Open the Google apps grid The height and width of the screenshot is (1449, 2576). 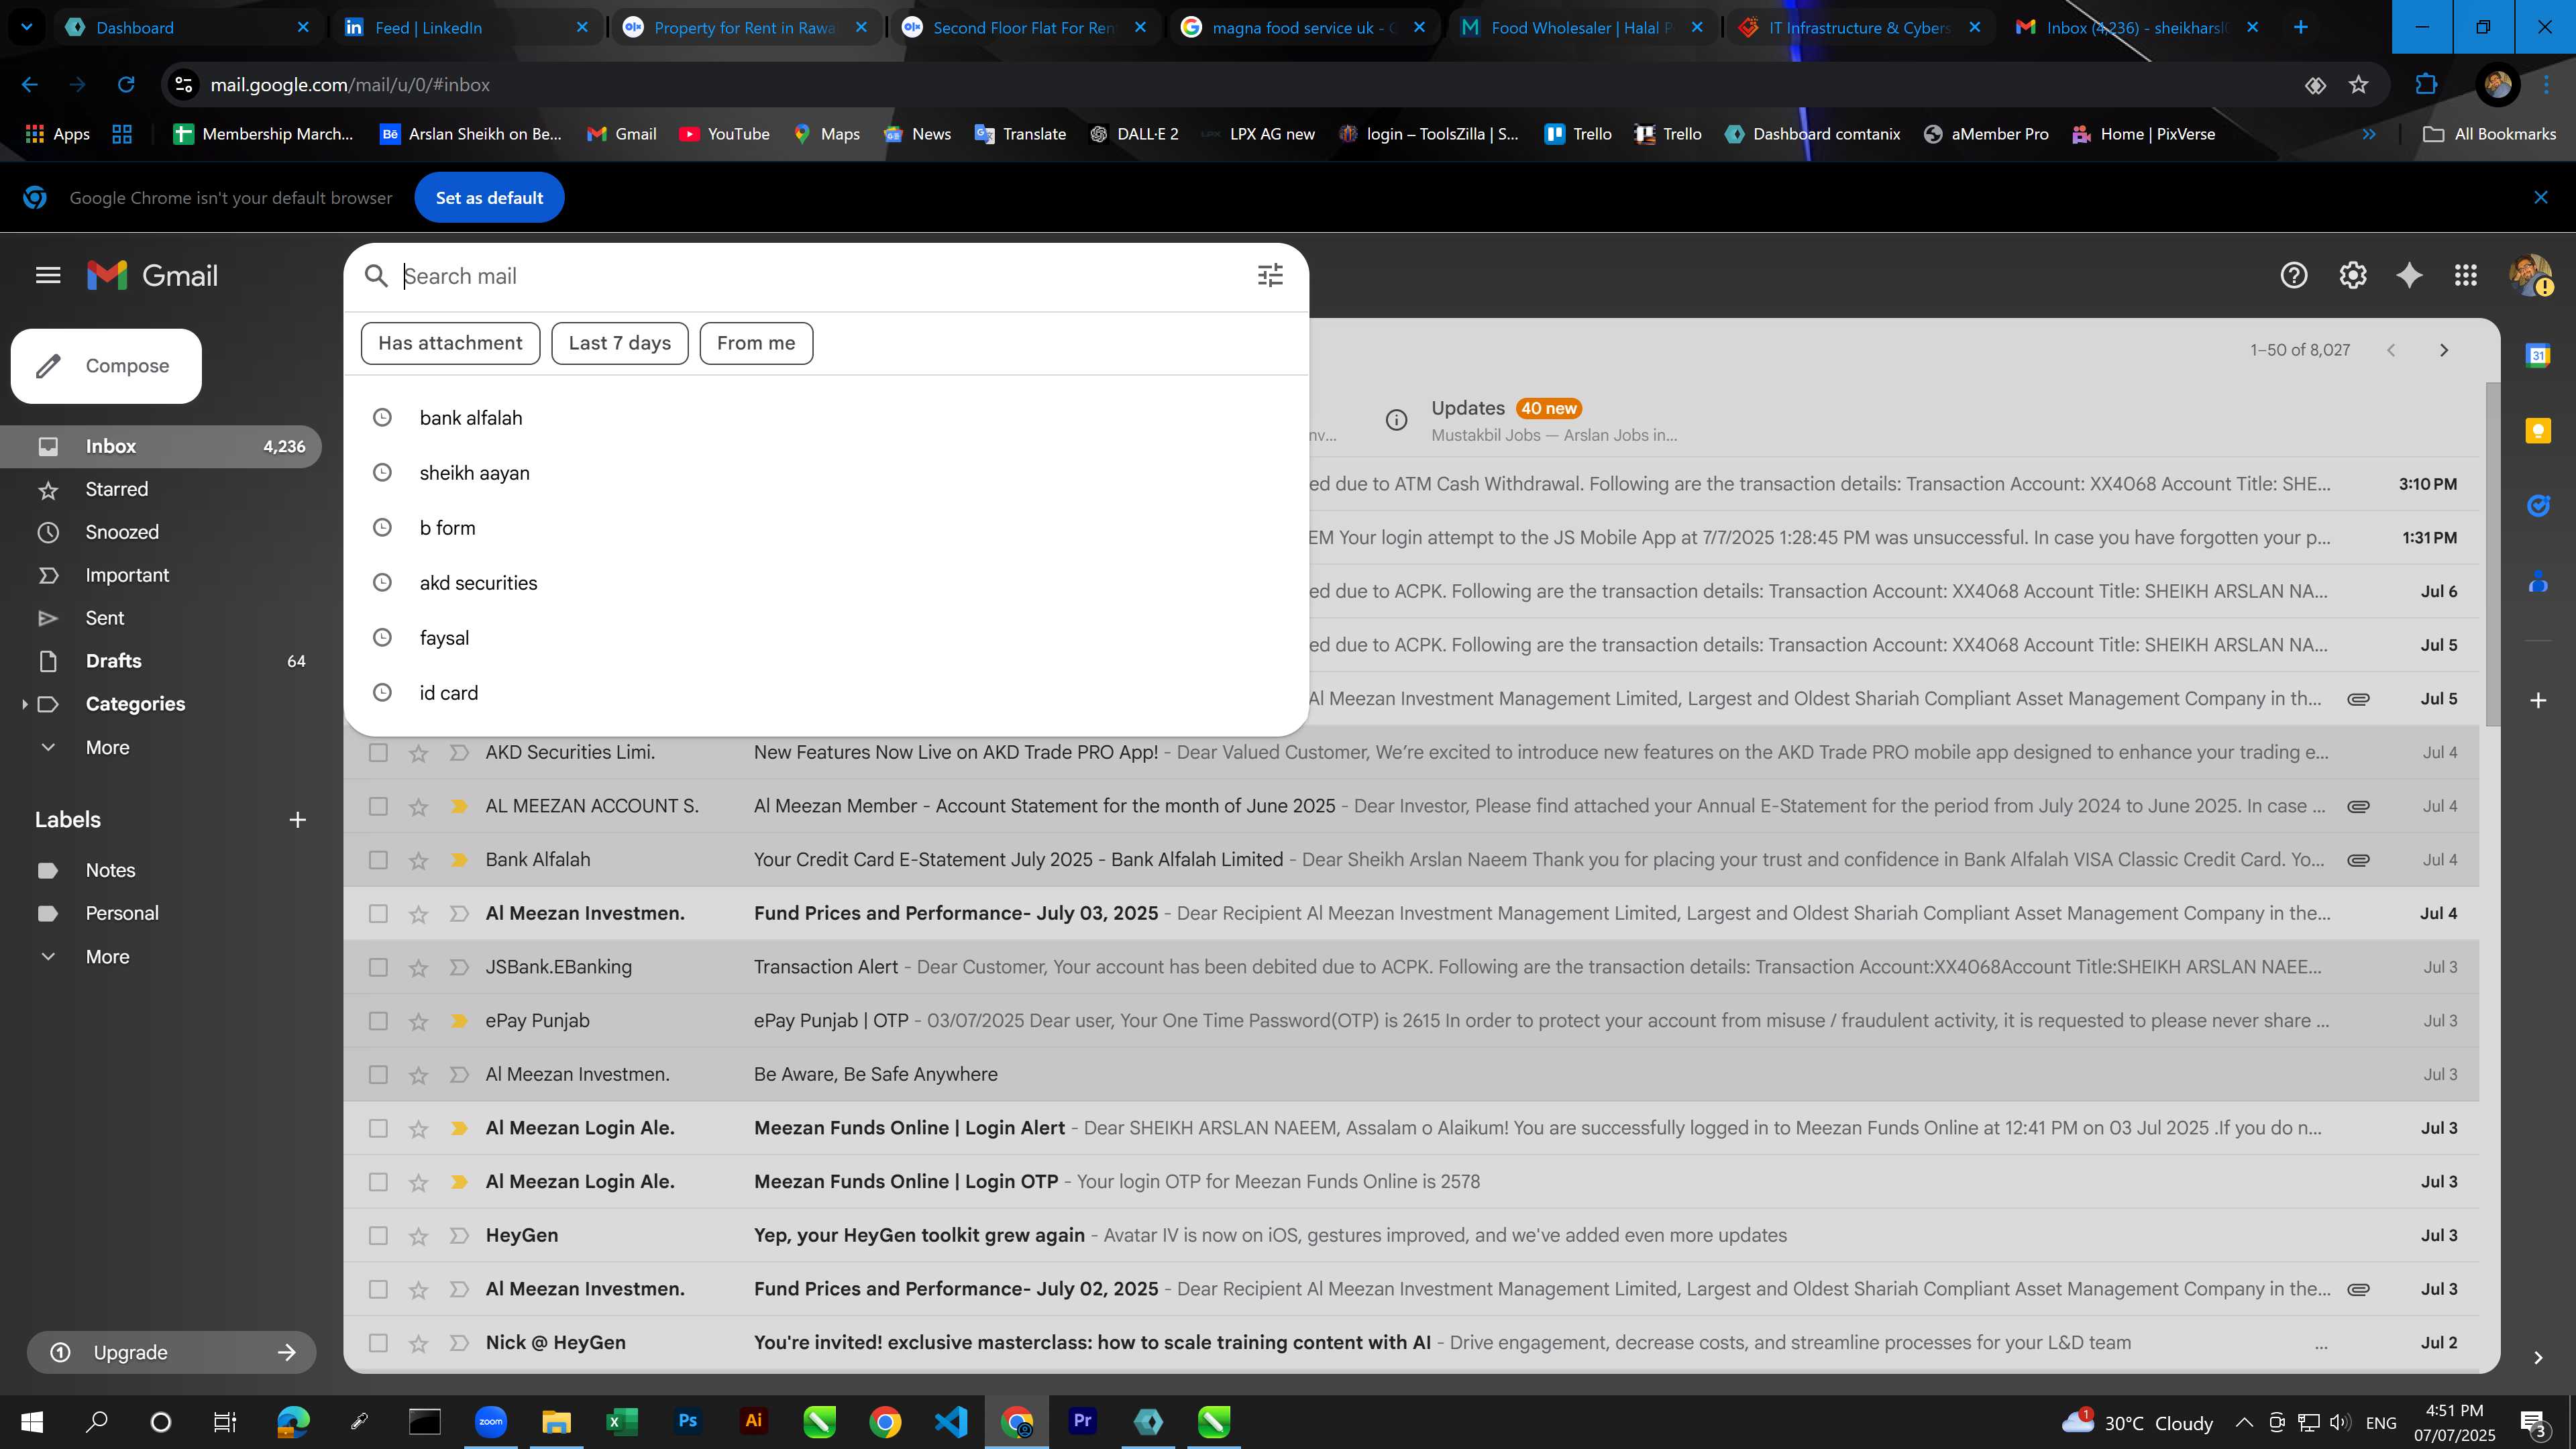pyautogui.click(x=2466, y=275)
